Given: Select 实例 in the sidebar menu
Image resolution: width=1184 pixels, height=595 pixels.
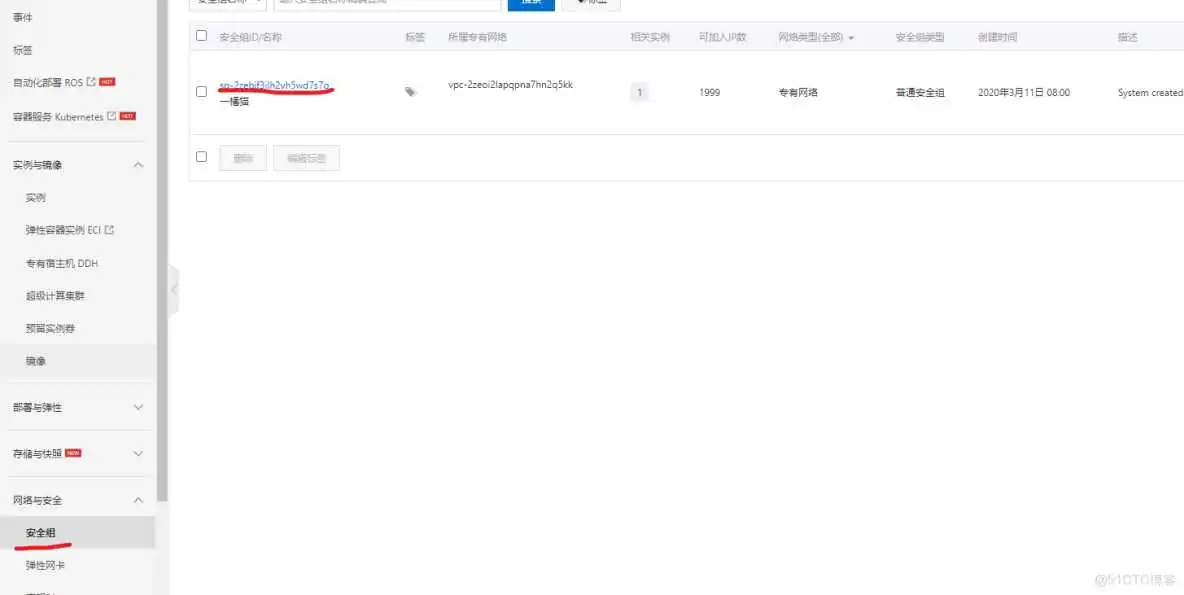Looking at the screenshot, I should pyautogui.click(x=35, y=196).
